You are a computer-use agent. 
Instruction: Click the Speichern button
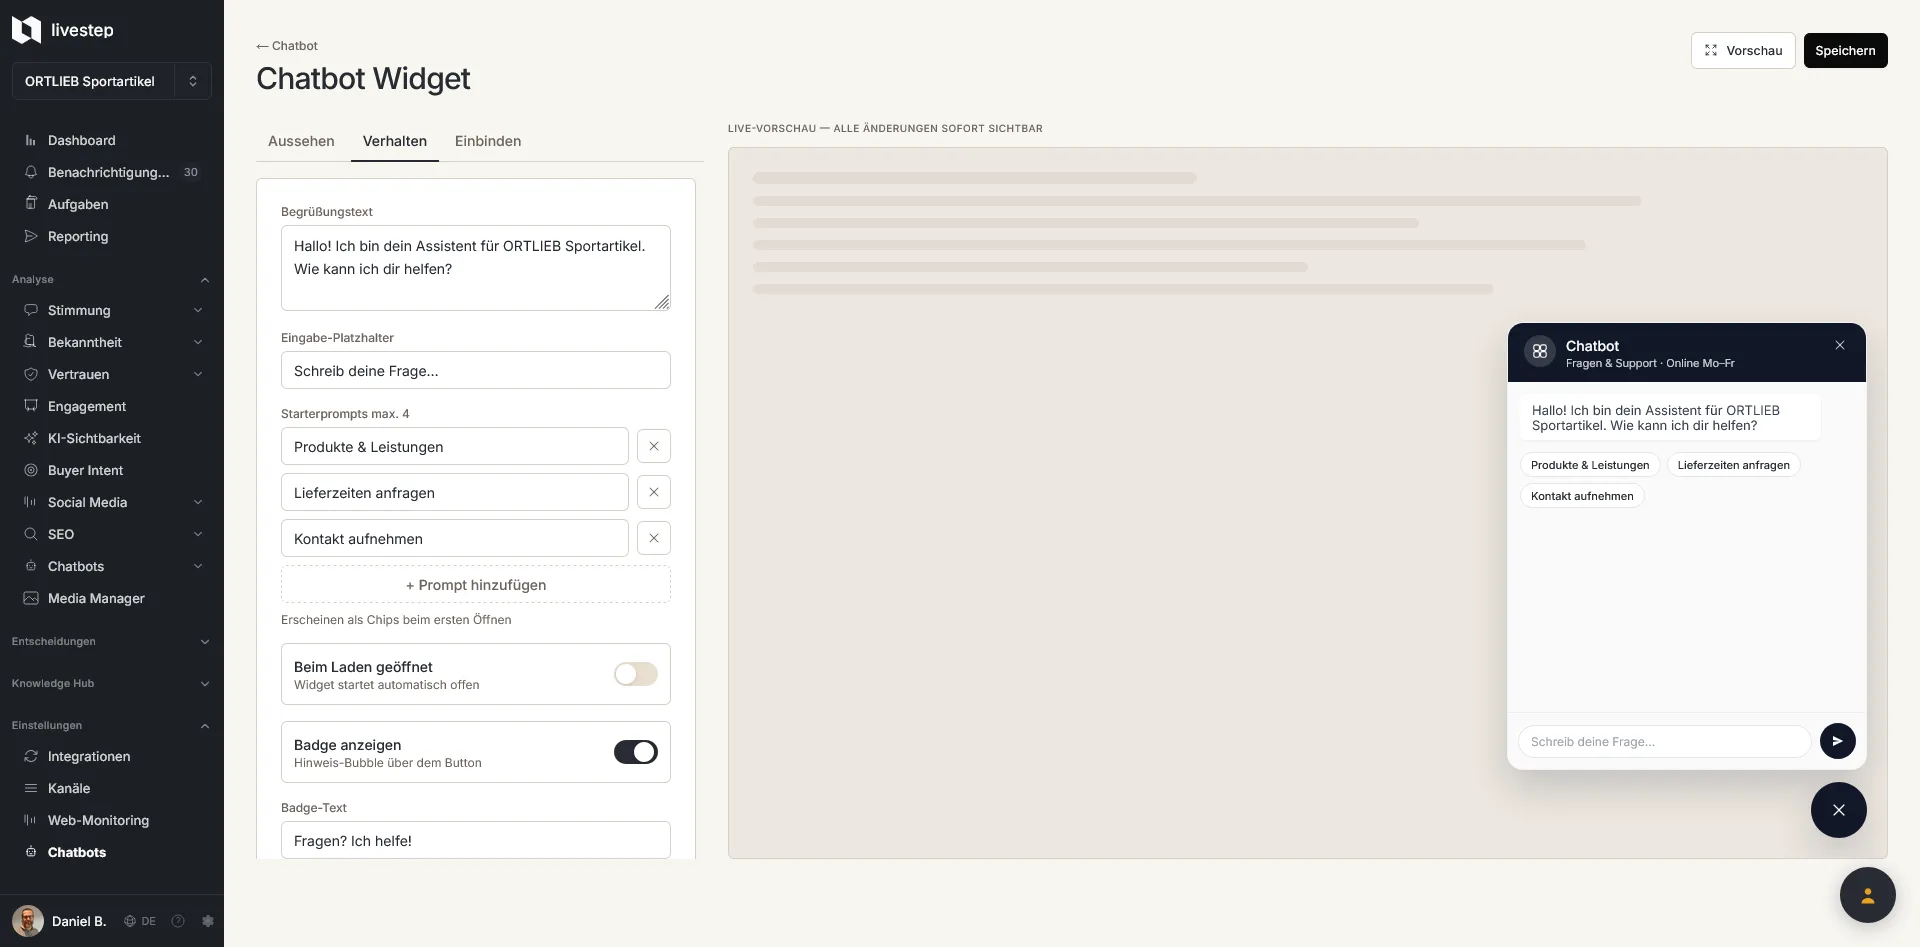[x=1845, y=50]
